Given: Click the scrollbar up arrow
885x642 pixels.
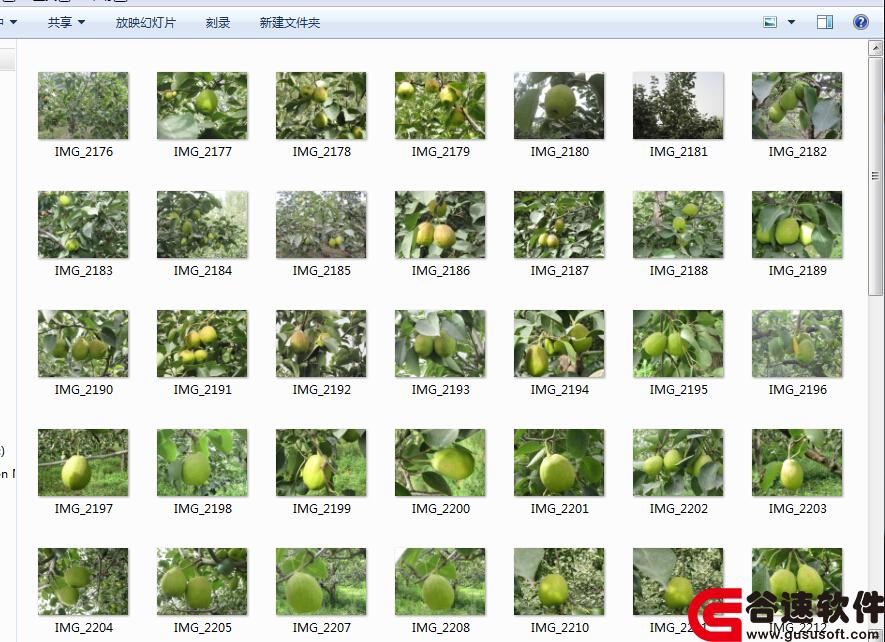Looking at the screenshot, I should click(875, 48).
